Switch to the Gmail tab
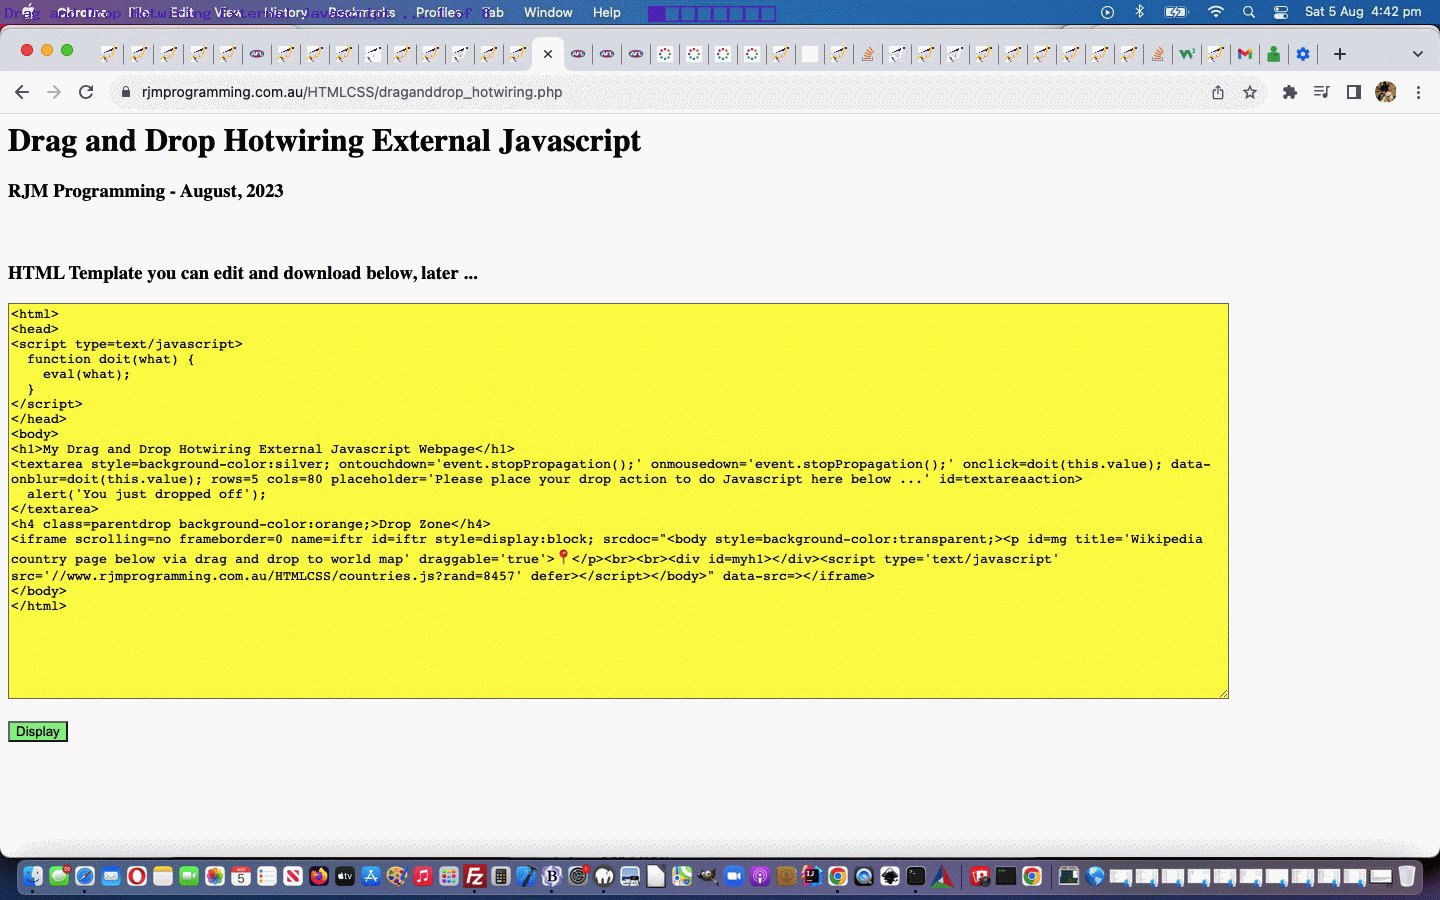Image resolution: width=1440 pixels, height=900 pixels. point(1244,54)
